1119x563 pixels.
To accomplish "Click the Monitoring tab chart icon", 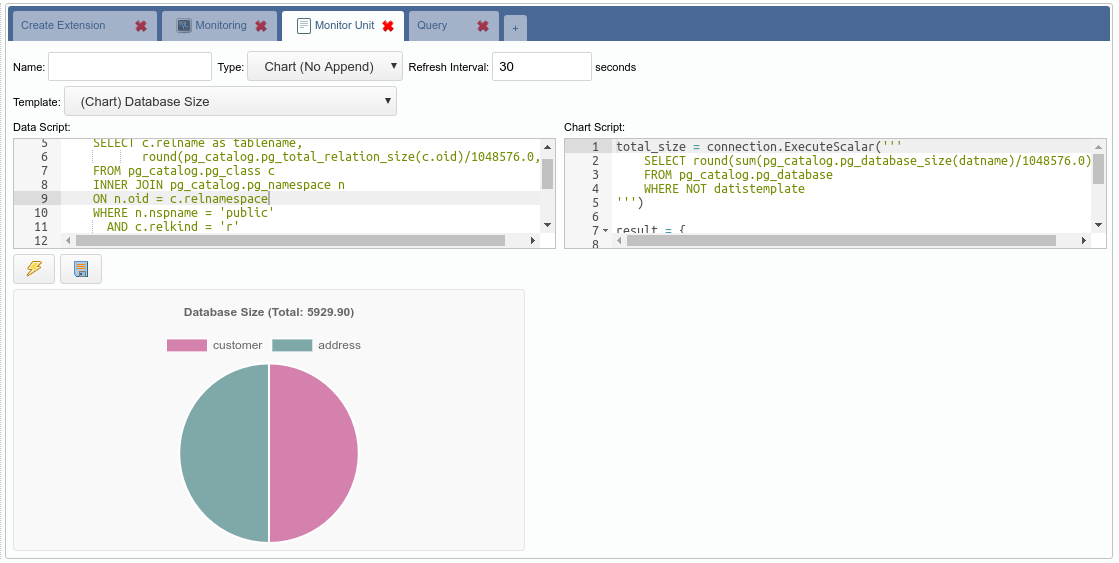I will tap(184, 26).
